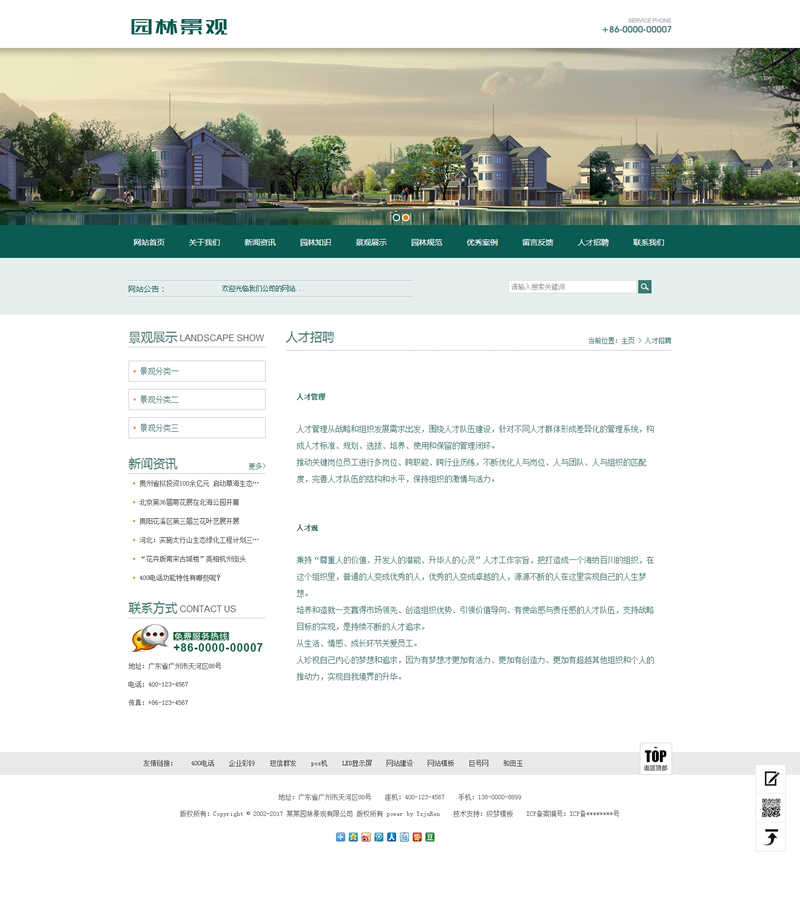Open 联系我们 navigation menu item
Viewport: 800px width, 910px height.
click(x=648, y=243)
